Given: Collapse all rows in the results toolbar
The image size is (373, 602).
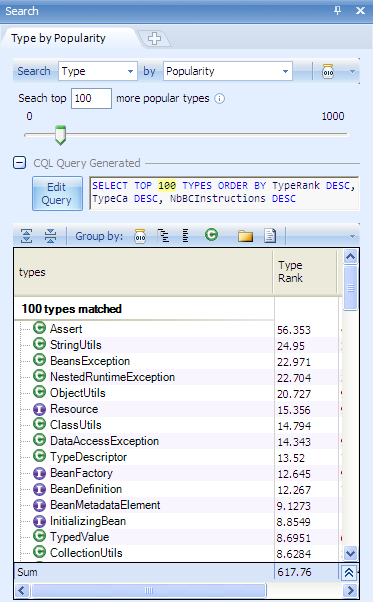Looking at the screenshot, I should click(x=50, y=236).
